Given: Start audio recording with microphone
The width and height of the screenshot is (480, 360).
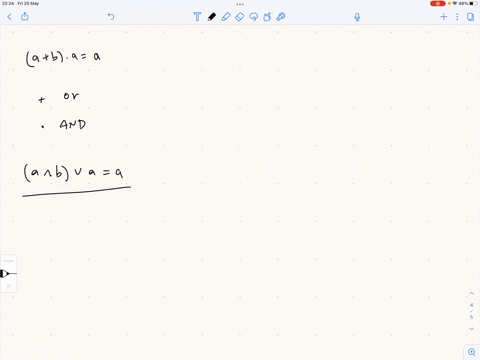Looking at the screenshot, I should click(357, 17).
